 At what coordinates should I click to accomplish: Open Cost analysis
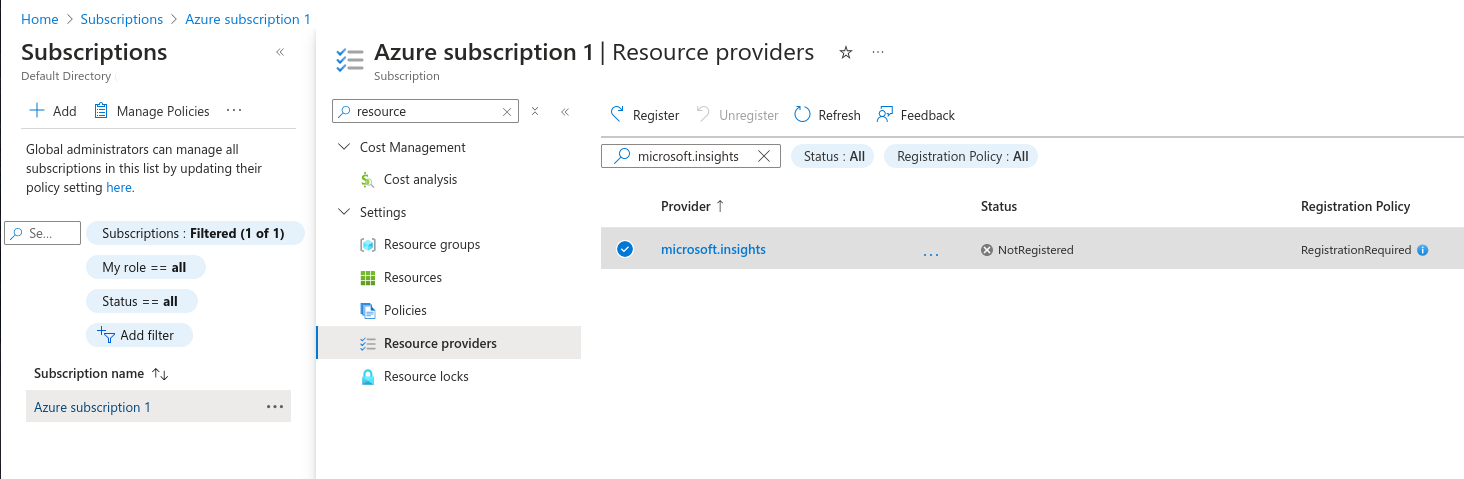click(x=420, y=179)
